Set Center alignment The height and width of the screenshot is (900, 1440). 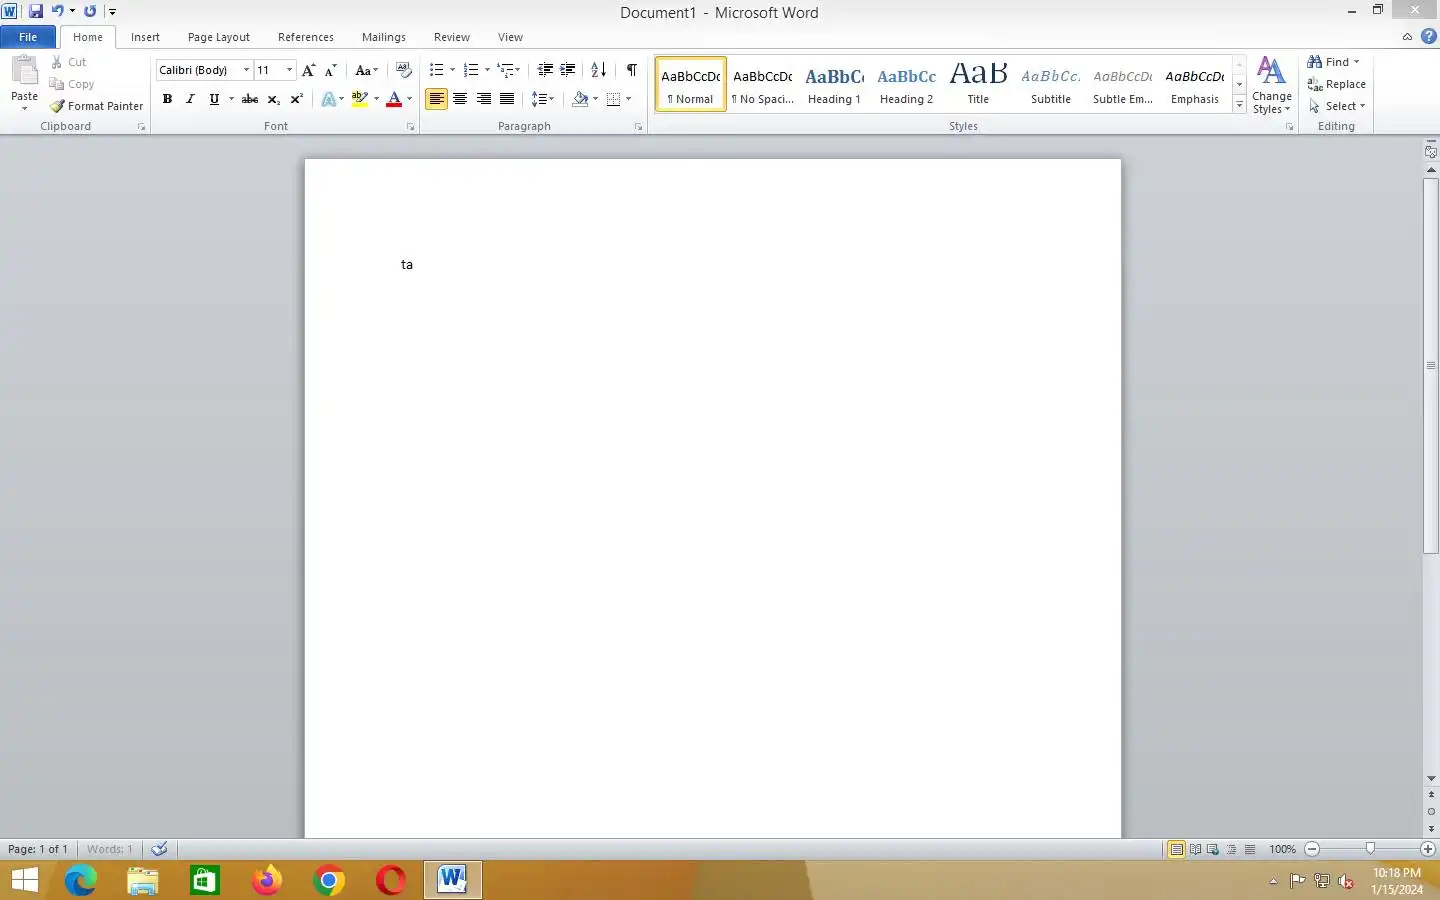coord(460,99)
